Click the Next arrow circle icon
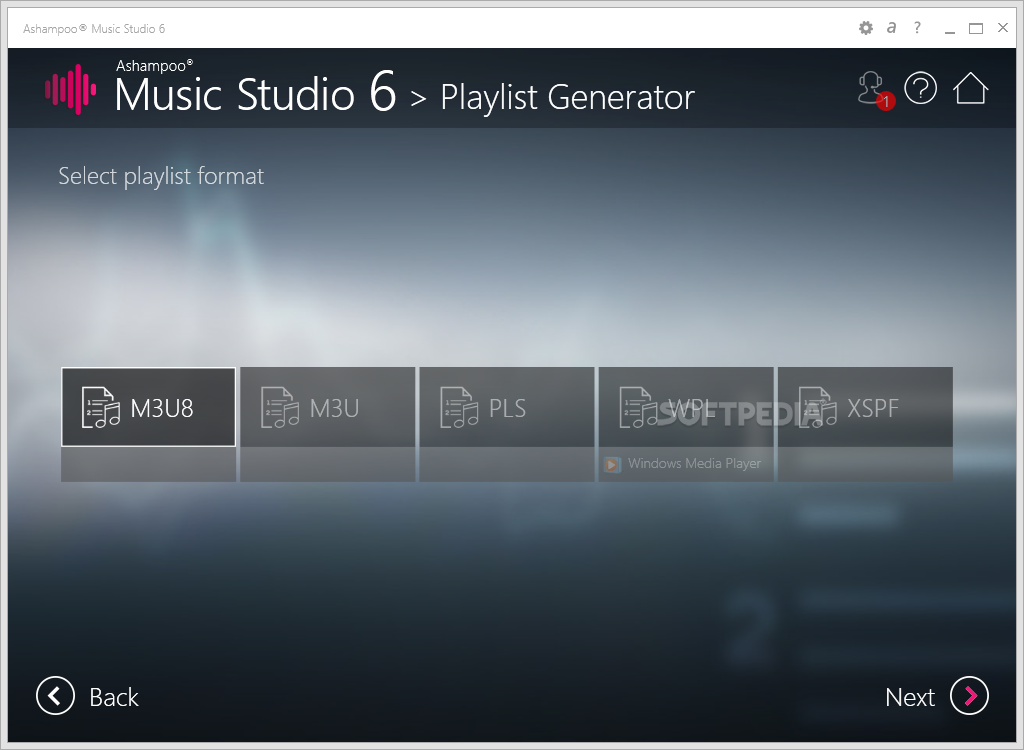This screenshot has height=750, width=1024. (969, 696)
